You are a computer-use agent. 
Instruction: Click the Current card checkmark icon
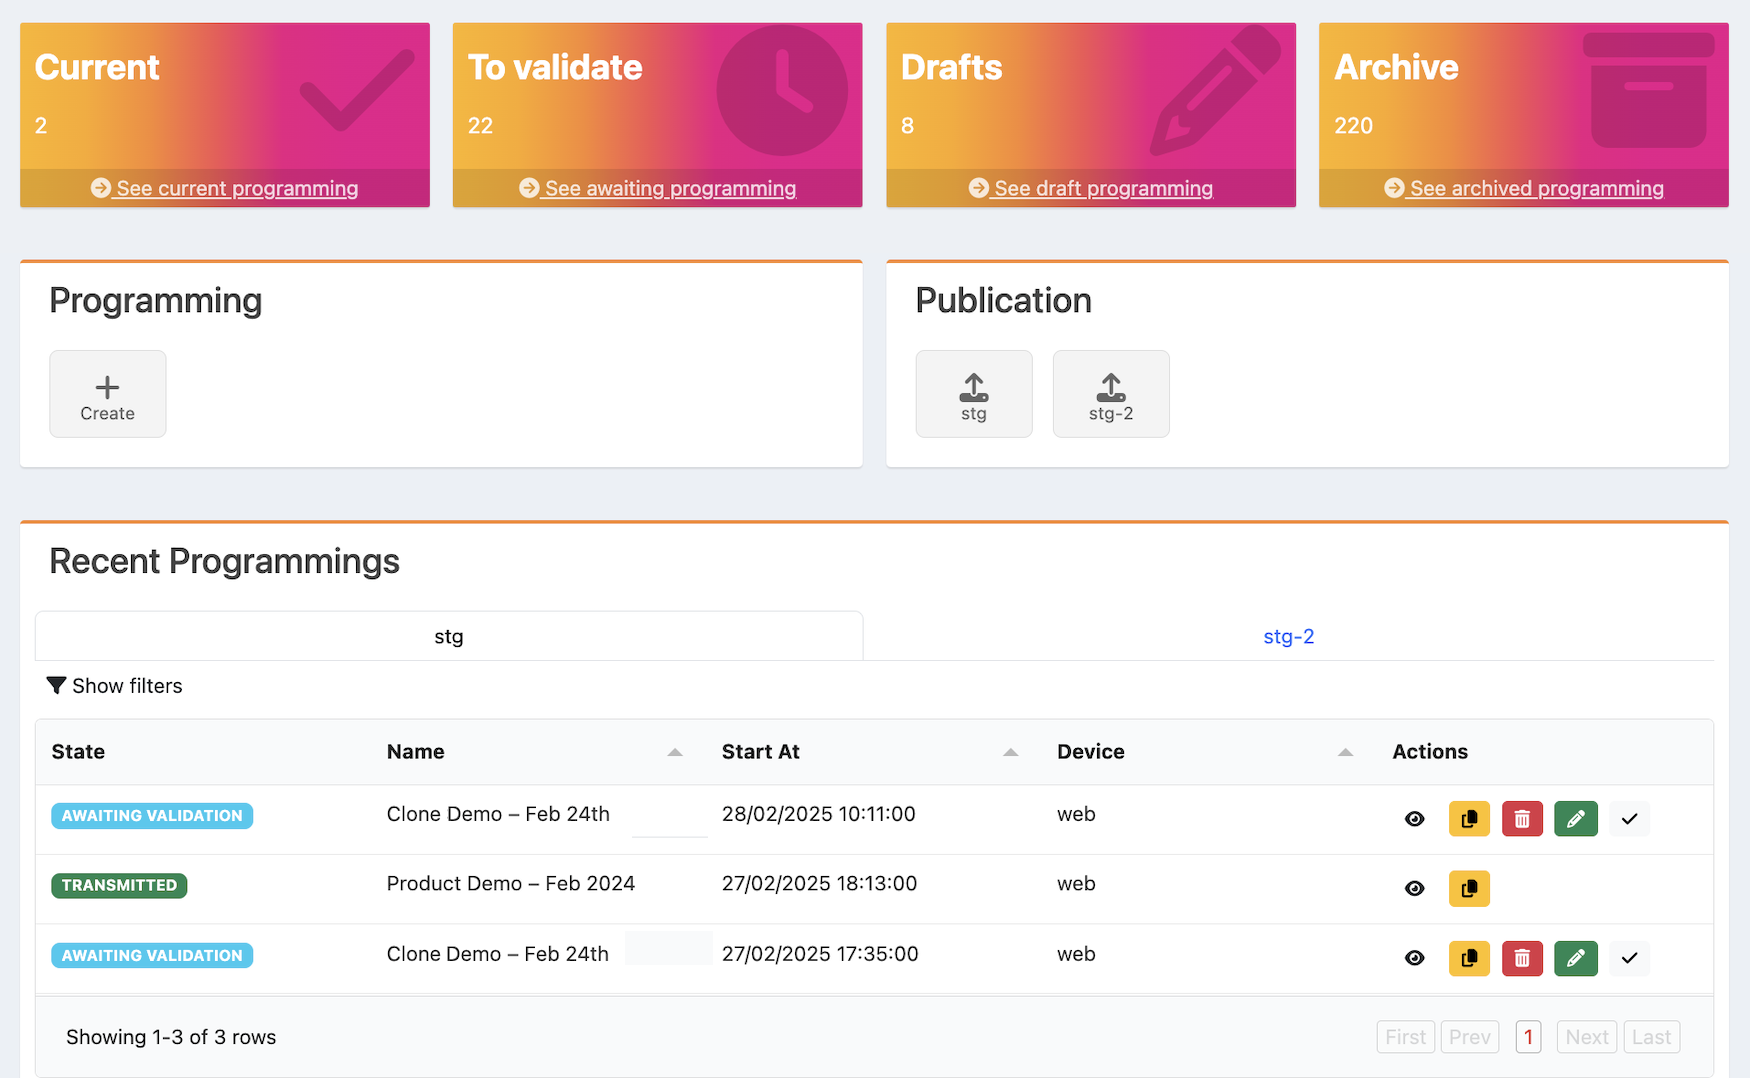(357, 90)
